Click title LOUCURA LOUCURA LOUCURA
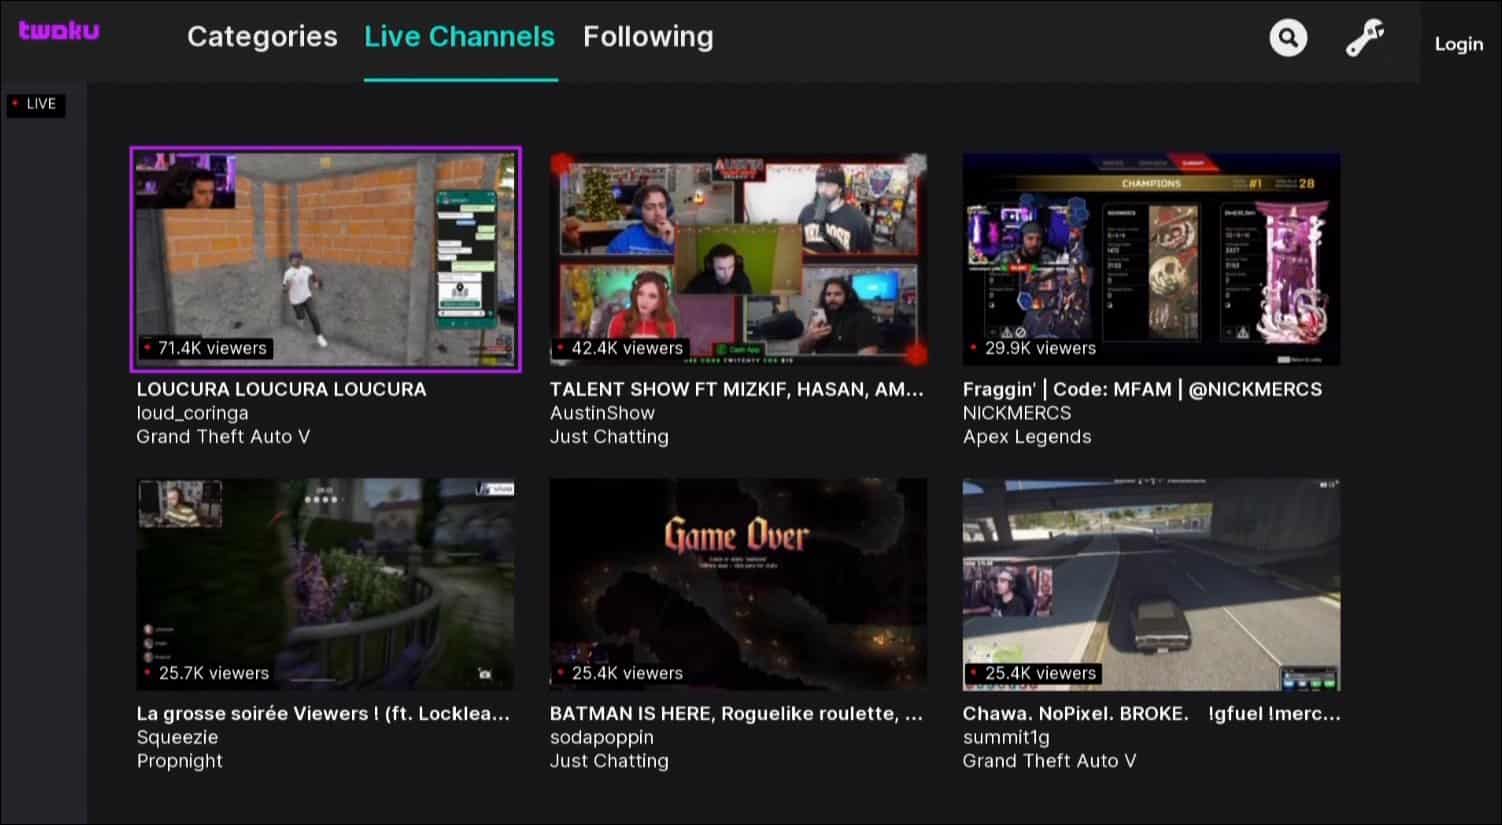 [281, 389]
